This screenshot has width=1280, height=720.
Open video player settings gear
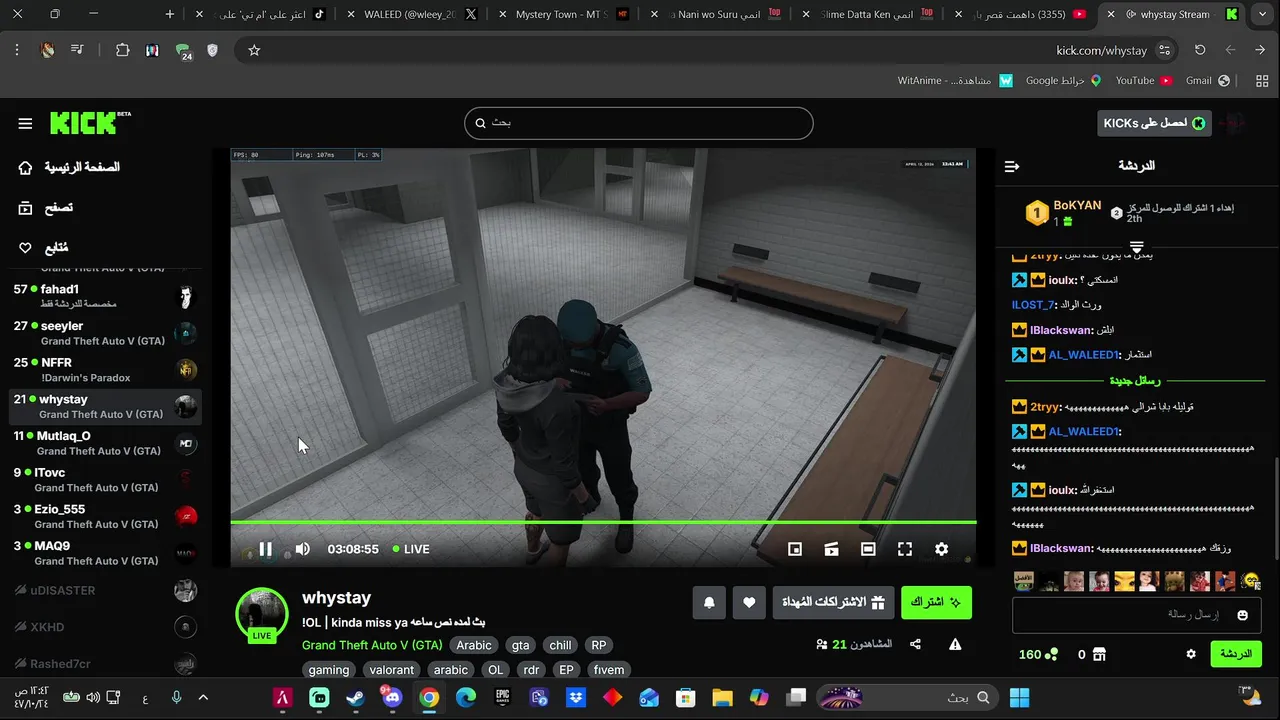coord(941,549)
